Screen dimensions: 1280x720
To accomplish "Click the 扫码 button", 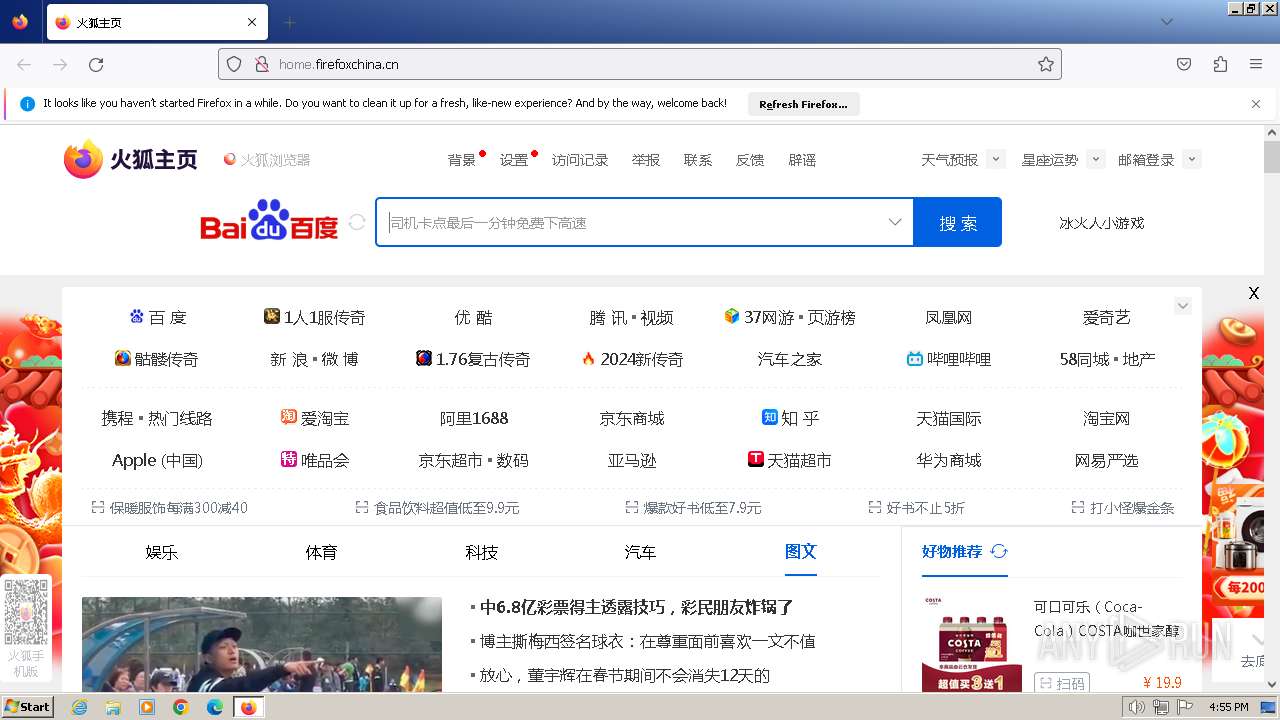I will [1061, 684].
